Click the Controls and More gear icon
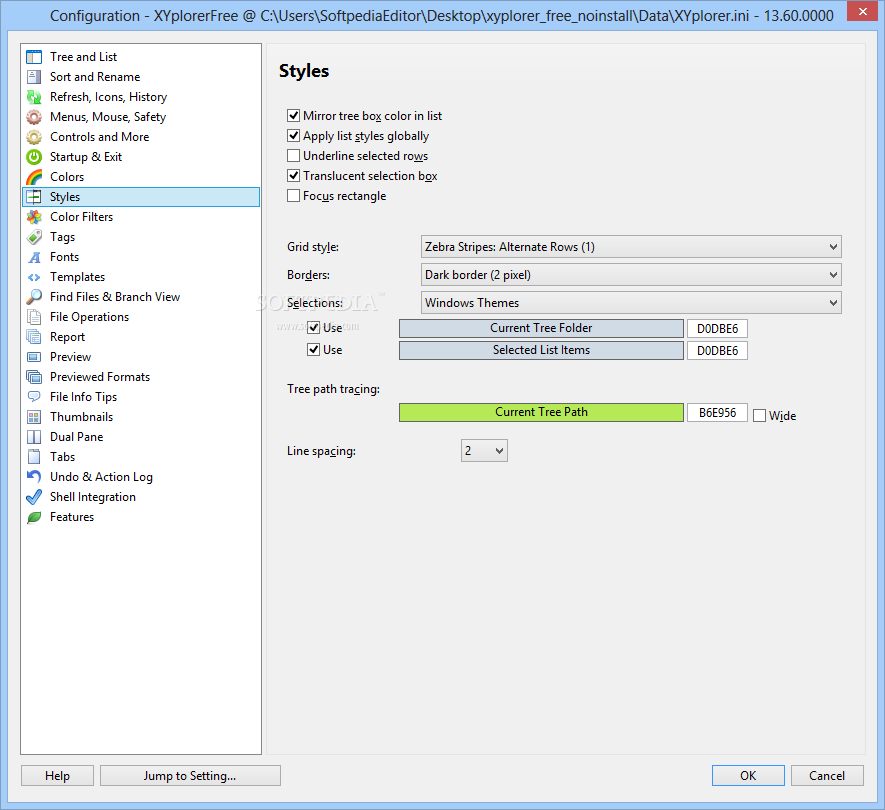The image size is (885, 810). pos(34,137)
